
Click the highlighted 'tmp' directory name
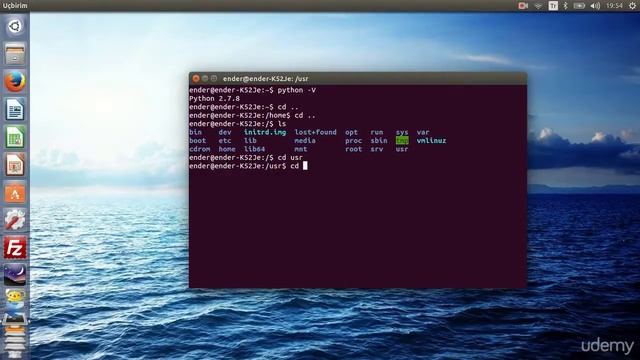[x=402, y=141]
